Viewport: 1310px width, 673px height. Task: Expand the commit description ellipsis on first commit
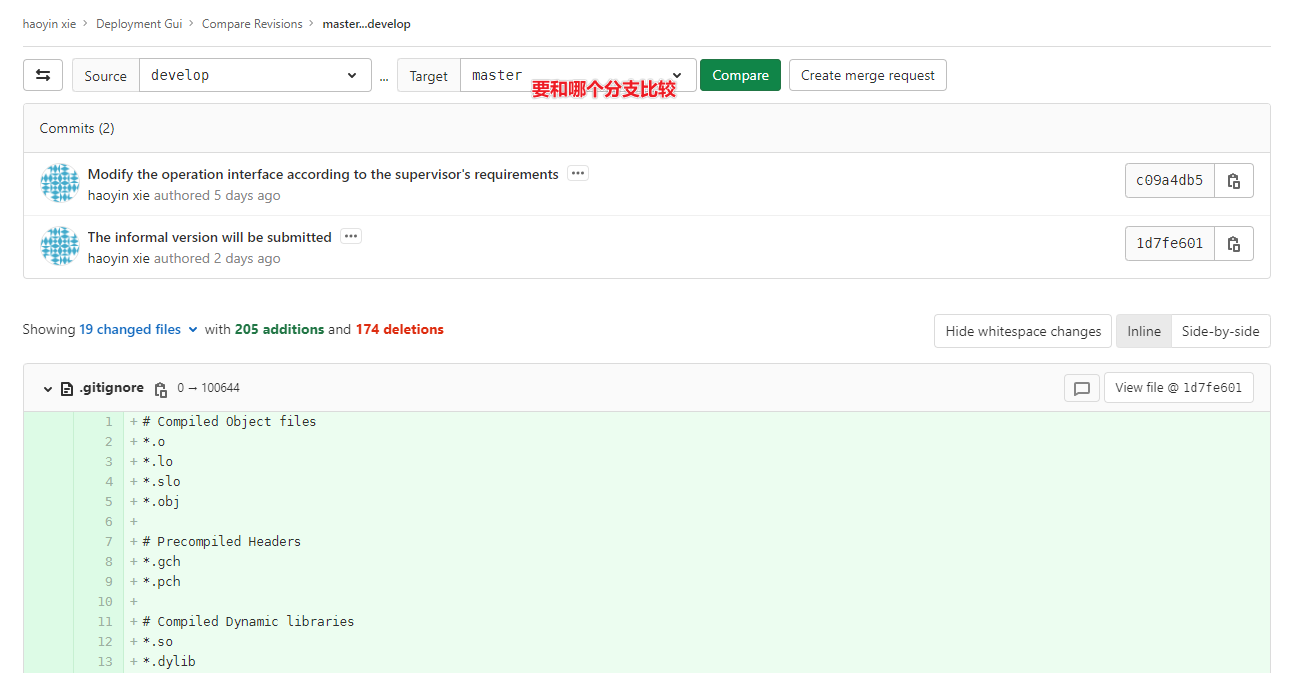[x=577, y=173]
